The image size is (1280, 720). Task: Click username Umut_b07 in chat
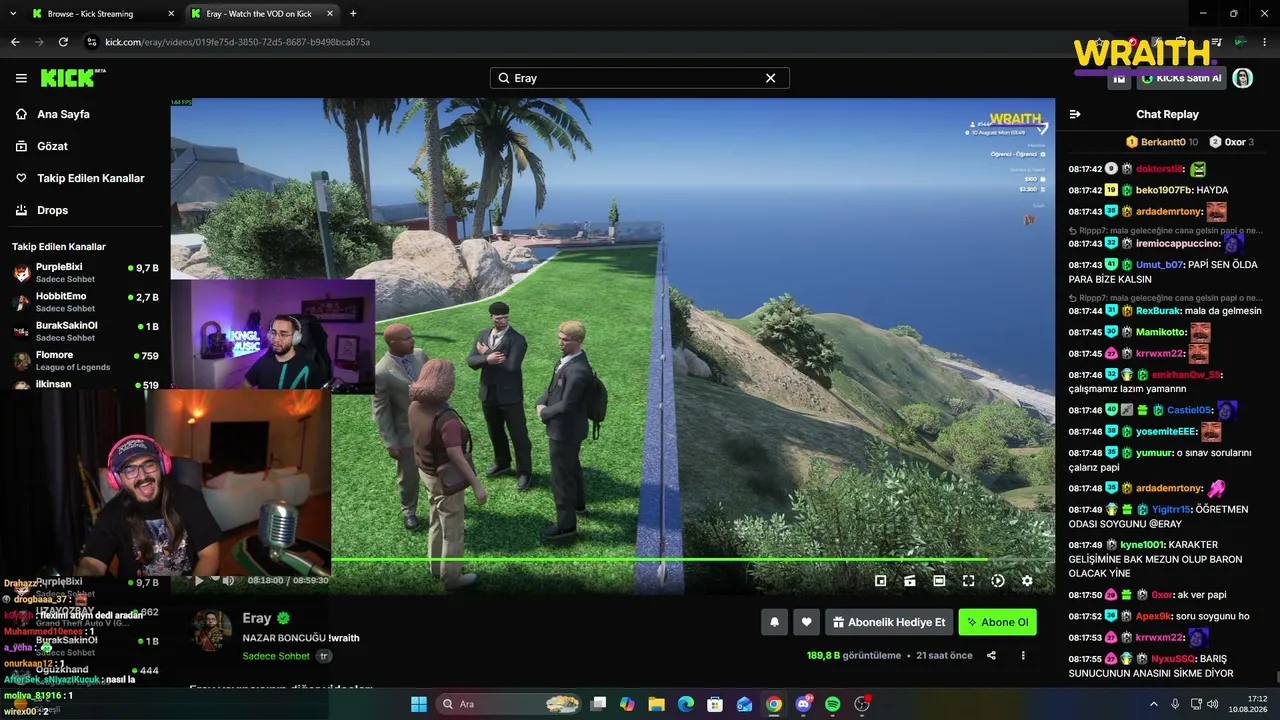pyautogui.click(x=1159, y=265)
